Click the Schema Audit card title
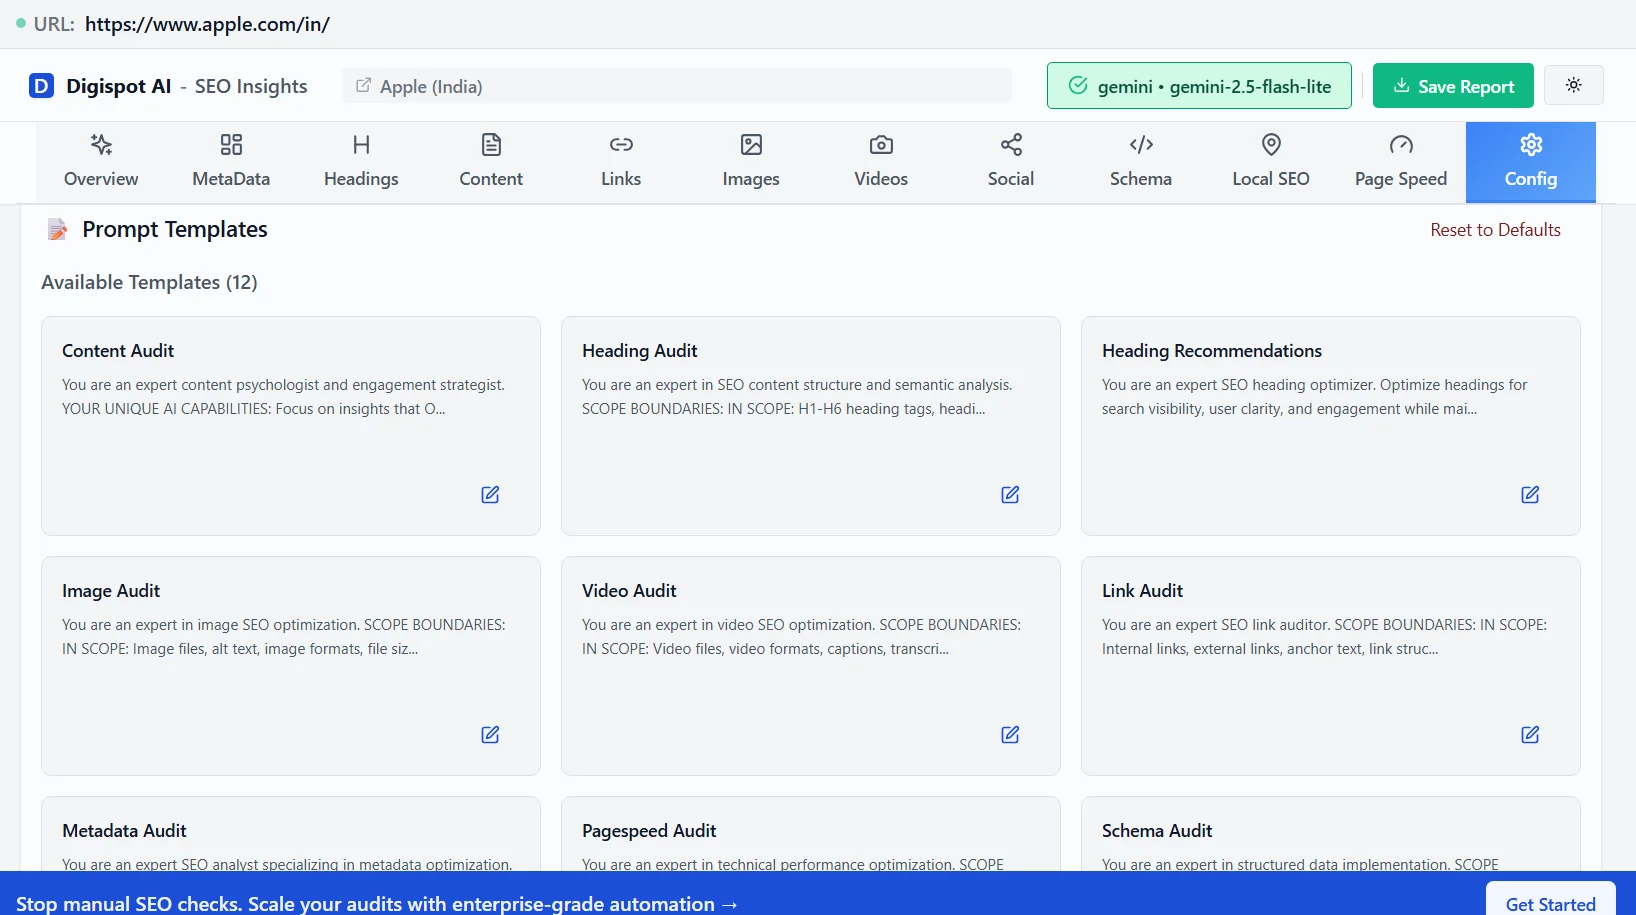1636x915 pixels. 1157,831
